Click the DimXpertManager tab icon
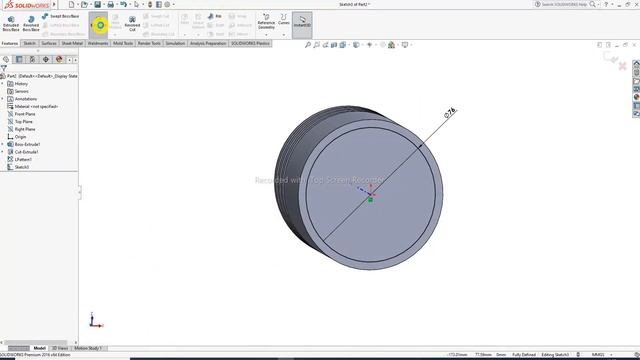 46,60
